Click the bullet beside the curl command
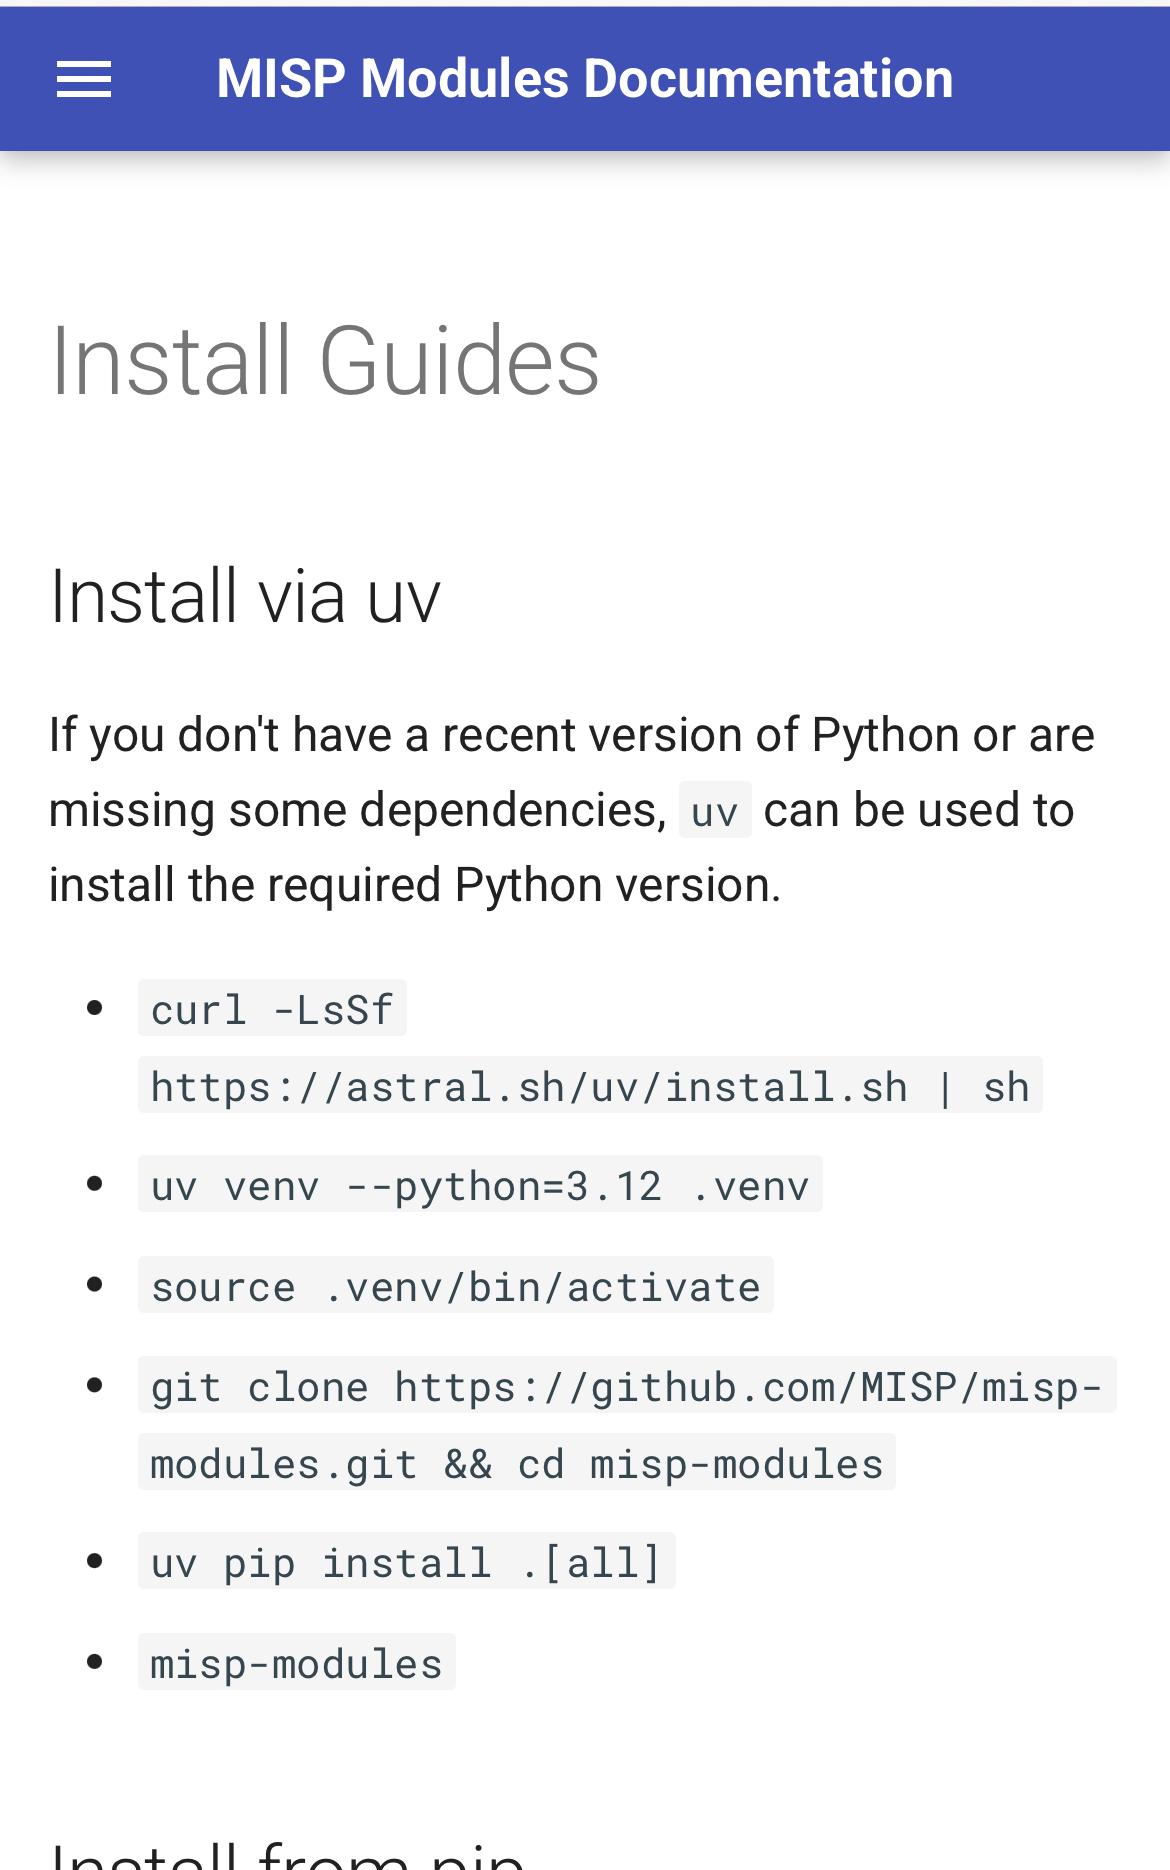1170x1870 pixels. tap(96, 1008)
